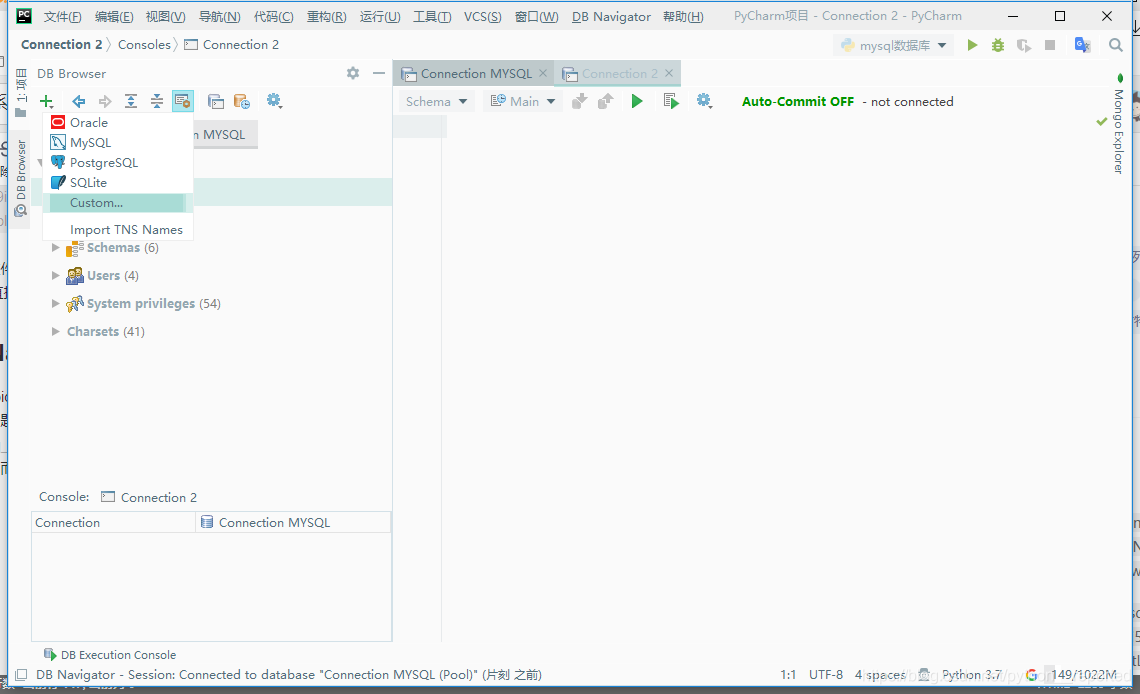
Task: Open DB Browser side tool window tab
Action: coord(20,177)
